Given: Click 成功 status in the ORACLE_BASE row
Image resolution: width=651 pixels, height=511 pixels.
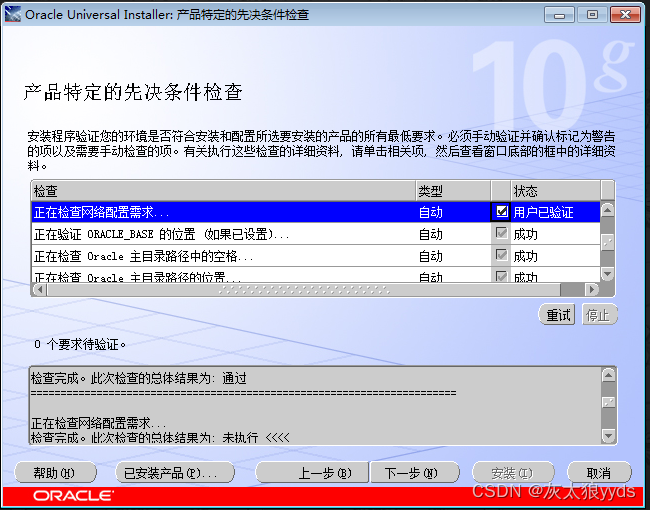Looking at the screenshot, I should pyautogui.click(x=525, y=234).
